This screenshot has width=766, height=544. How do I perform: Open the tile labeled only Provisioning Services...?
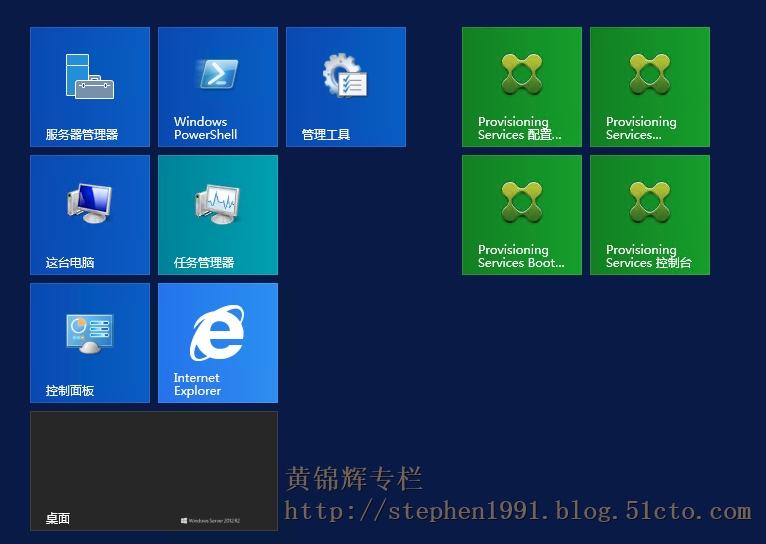pos(650,87)
